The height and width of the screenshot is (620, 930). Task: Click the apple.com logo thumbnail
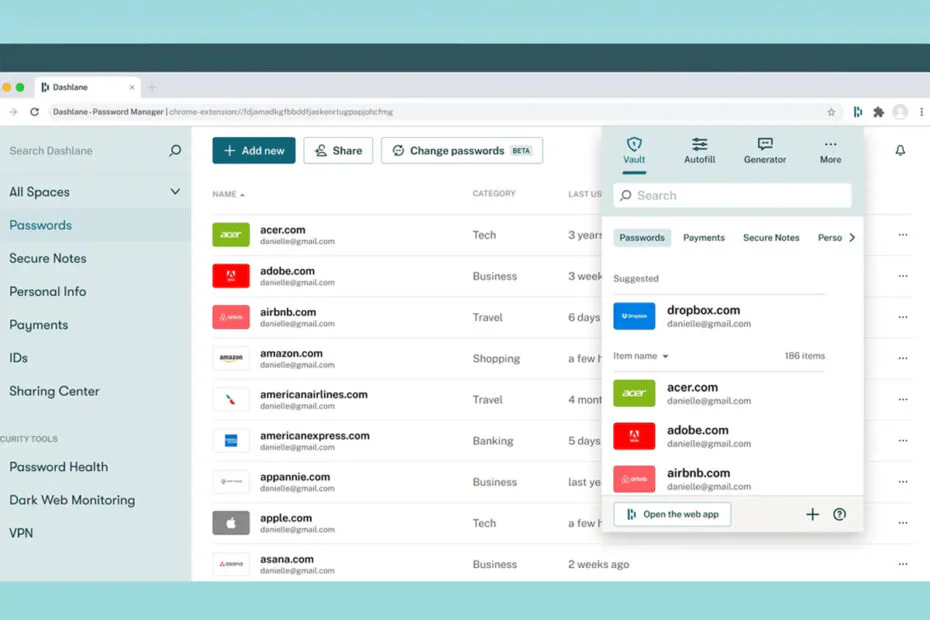click(231, 523)
